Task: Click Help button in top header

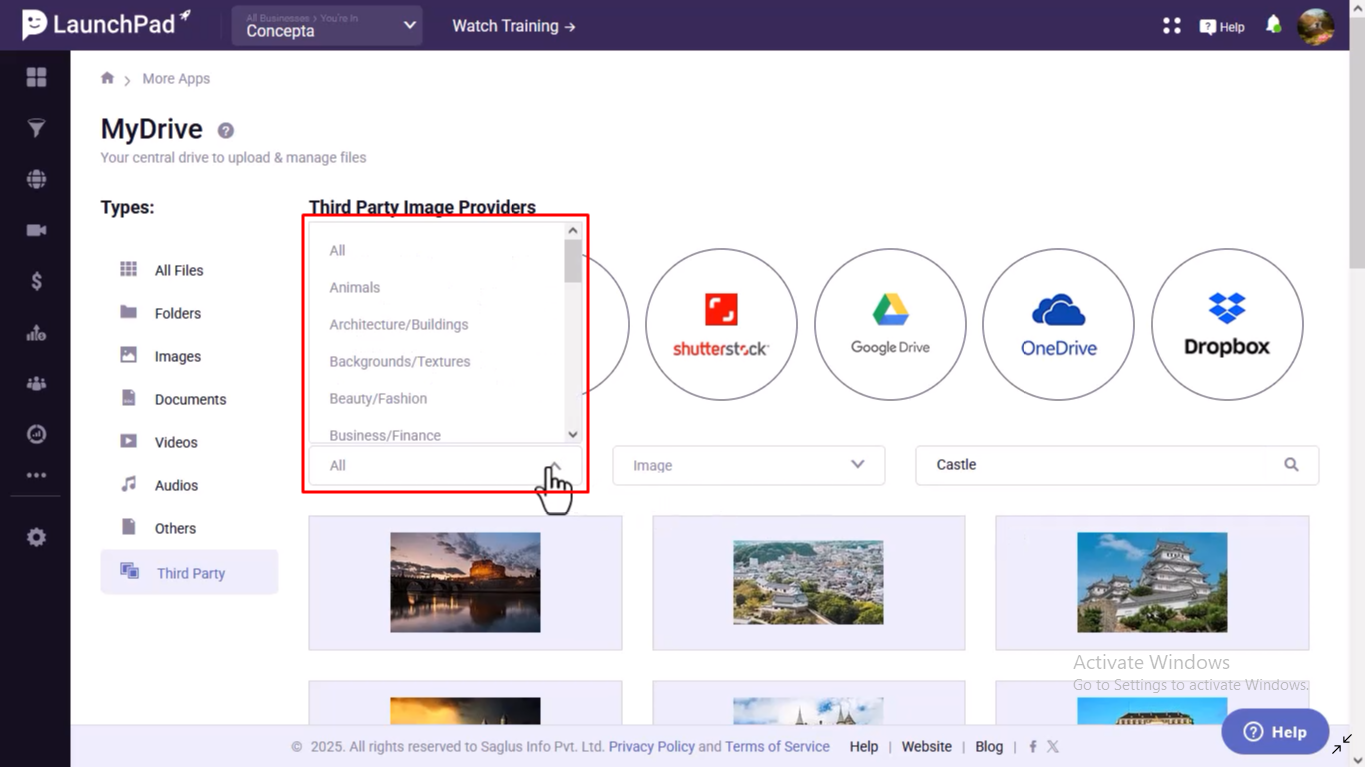Action: click(x=1222, y=27)
